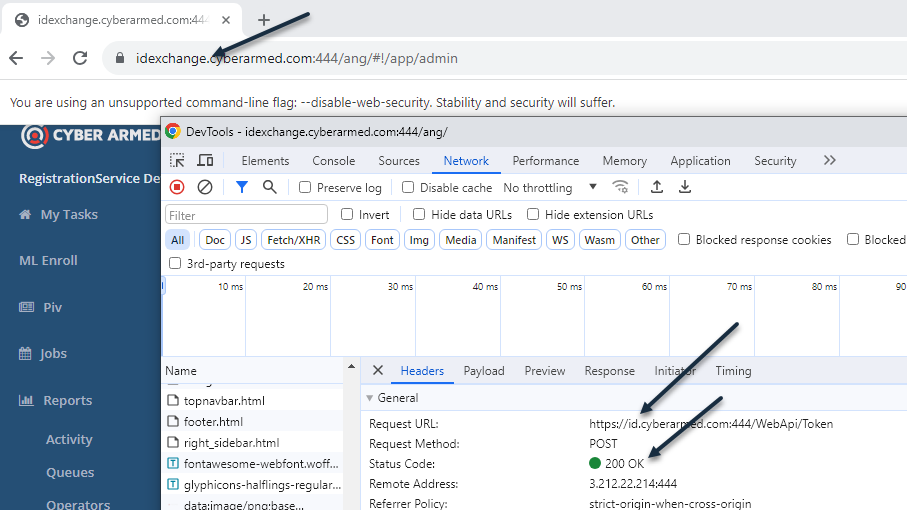Import HAR file upload icon
The height and width of the screenshot is (510, 907).
(657, 187)
